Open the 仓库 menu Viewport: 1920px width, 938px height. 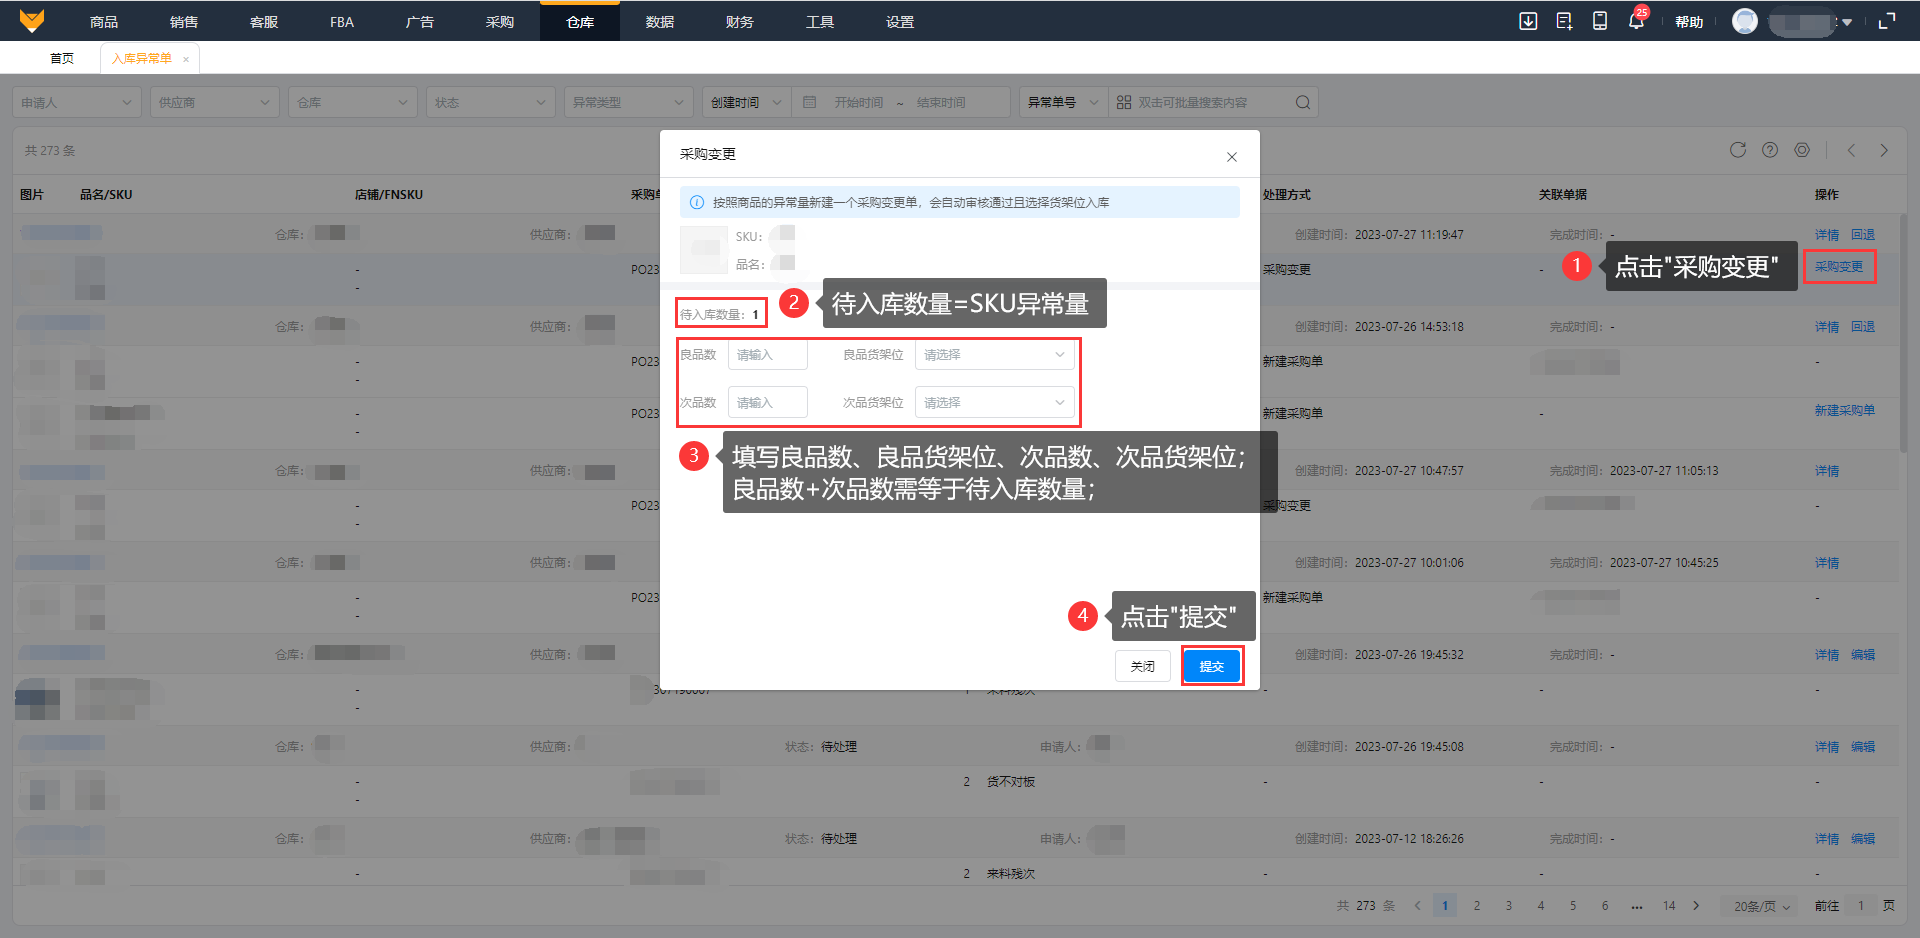tap(580, 21)
